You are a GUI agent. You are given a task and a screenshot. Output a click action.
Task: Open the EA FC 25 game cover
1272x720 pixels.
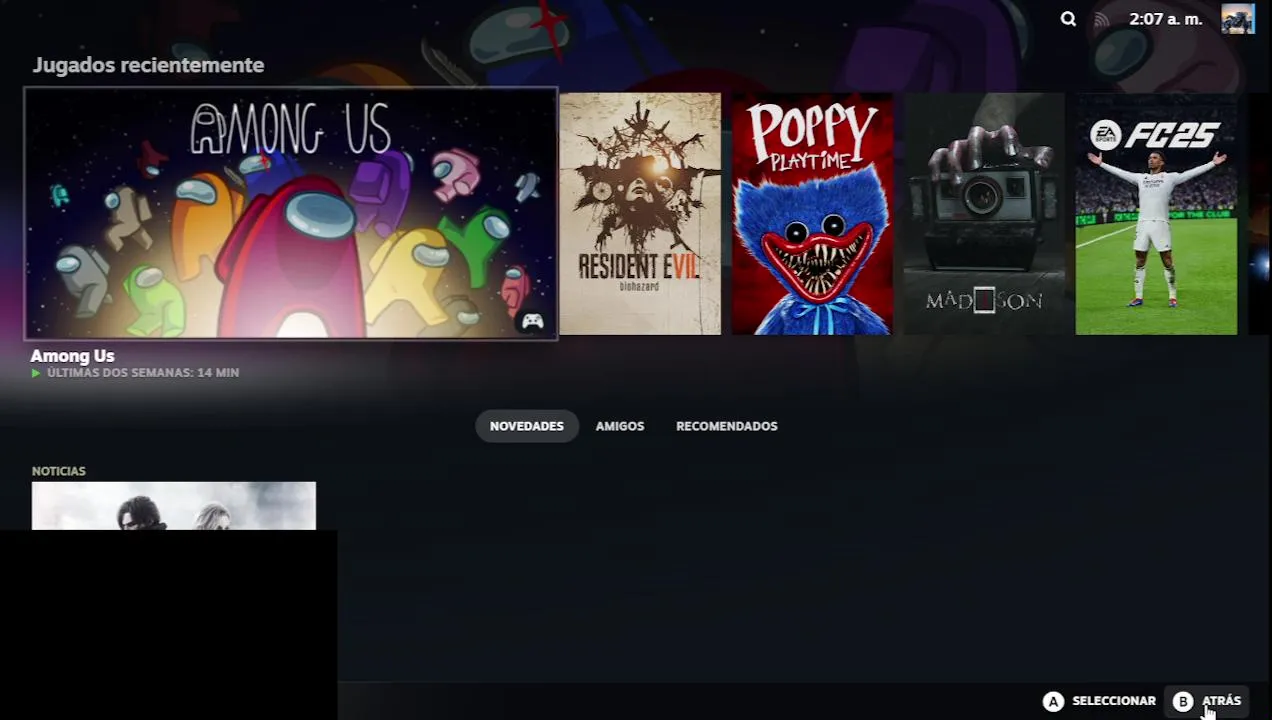[1156, 214]
